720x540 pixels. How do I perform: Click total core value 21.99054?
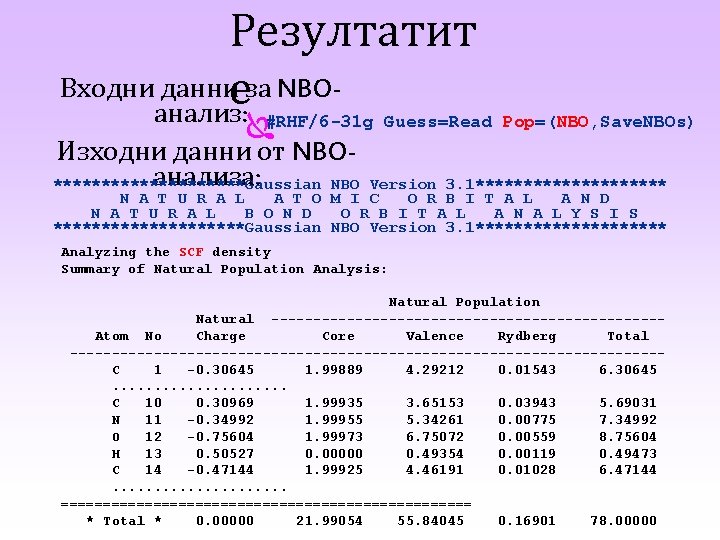[x=329, y=521]
